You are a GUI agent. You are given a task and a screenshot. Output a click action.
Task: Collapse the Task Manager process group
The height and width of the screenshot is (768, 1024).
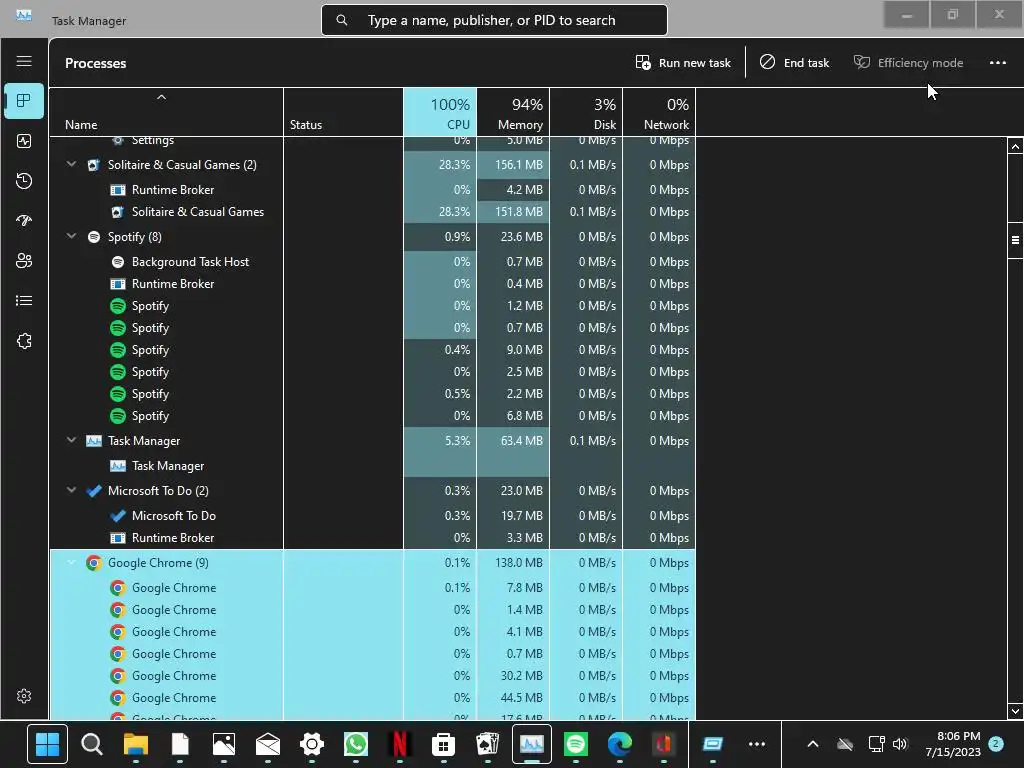tap(71, 440)
